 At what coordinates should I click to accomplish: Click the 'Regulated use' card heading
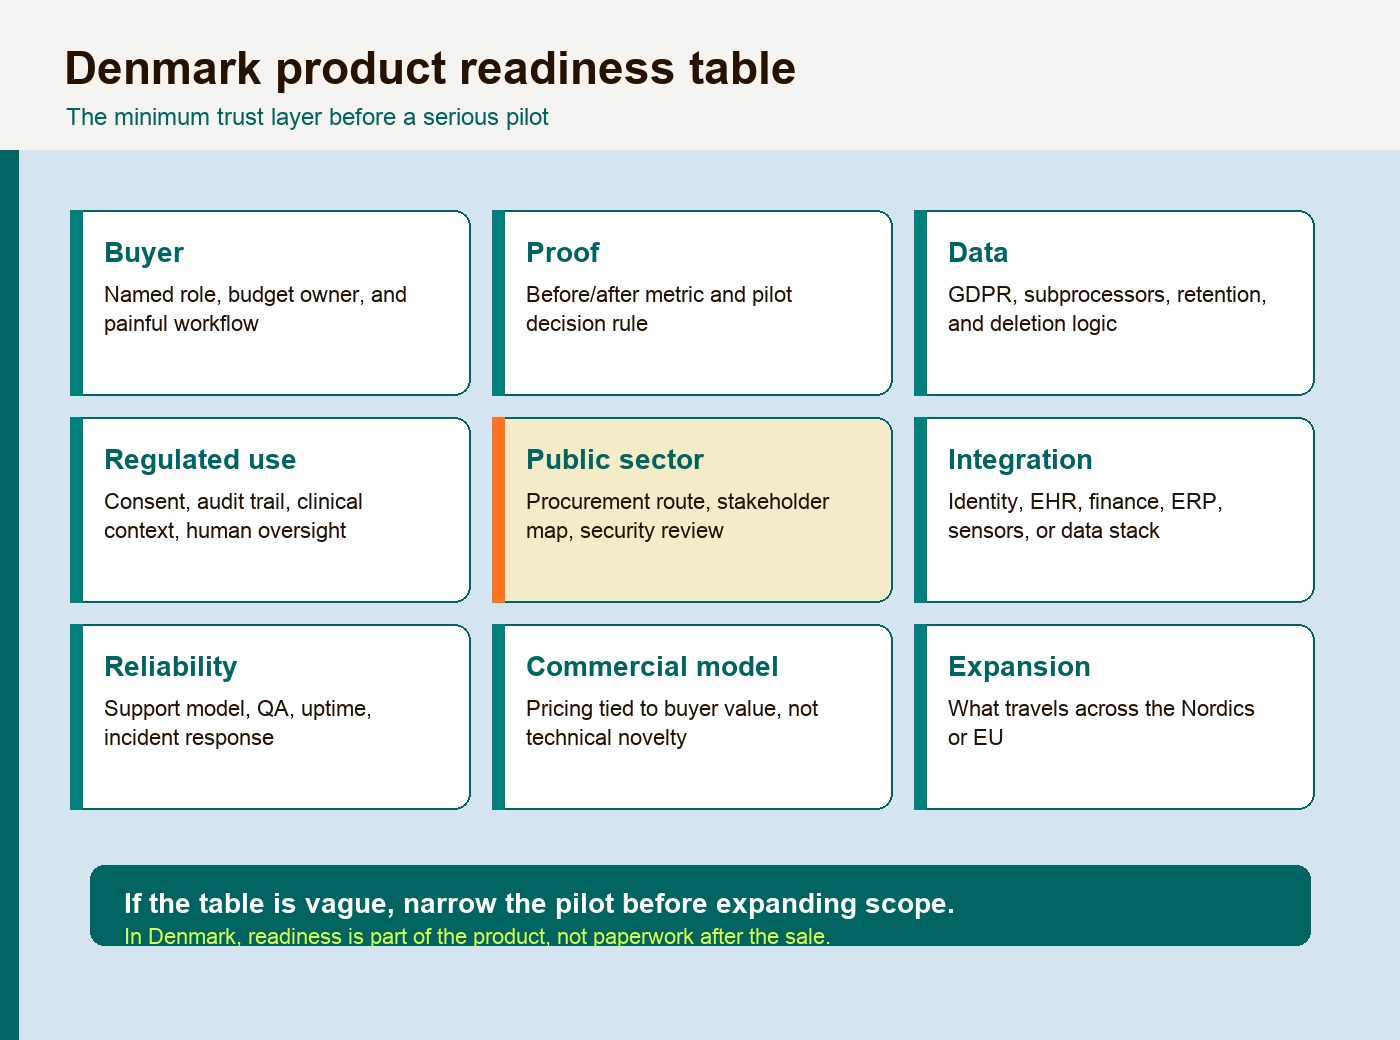[x=200, y=459]
